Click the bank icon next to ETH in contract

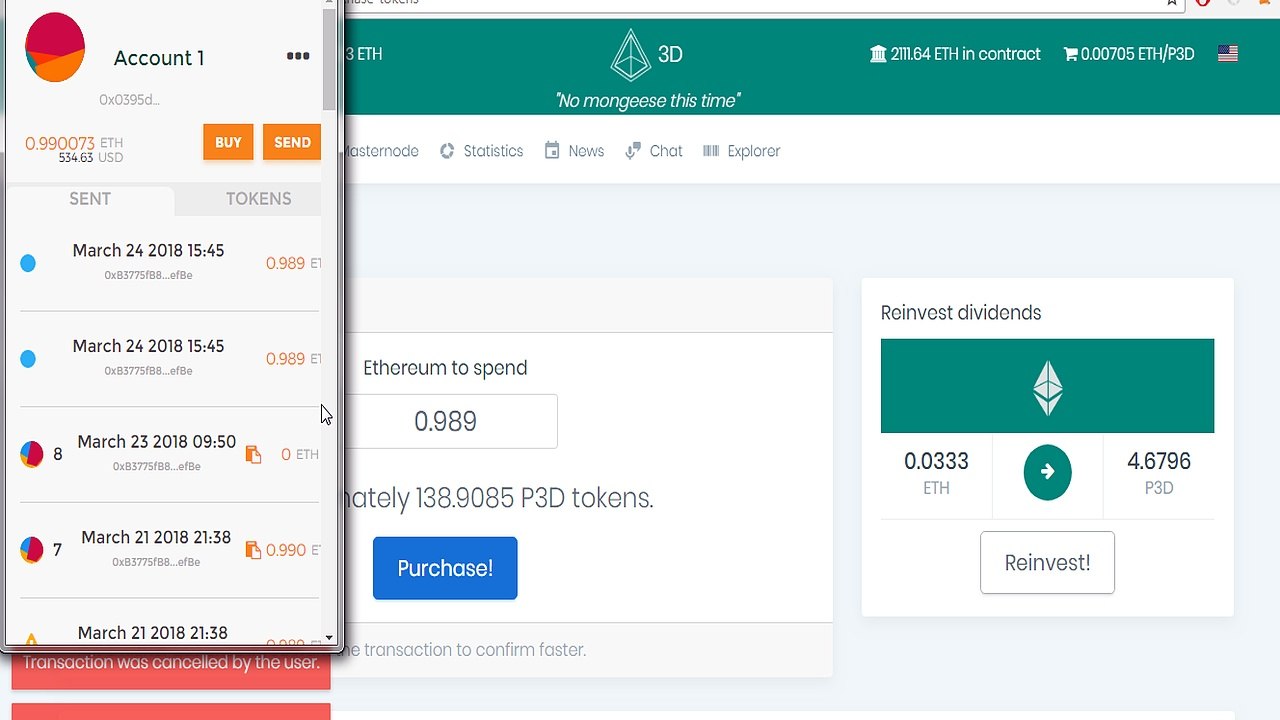point(878,54)
